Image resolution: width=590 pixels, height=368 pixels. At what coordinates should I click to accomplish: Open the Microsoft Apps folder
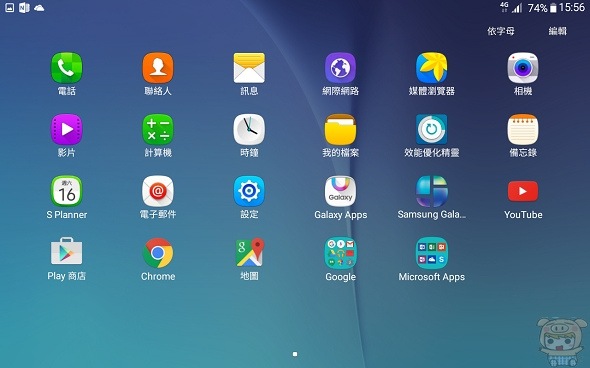click(432, 253)
